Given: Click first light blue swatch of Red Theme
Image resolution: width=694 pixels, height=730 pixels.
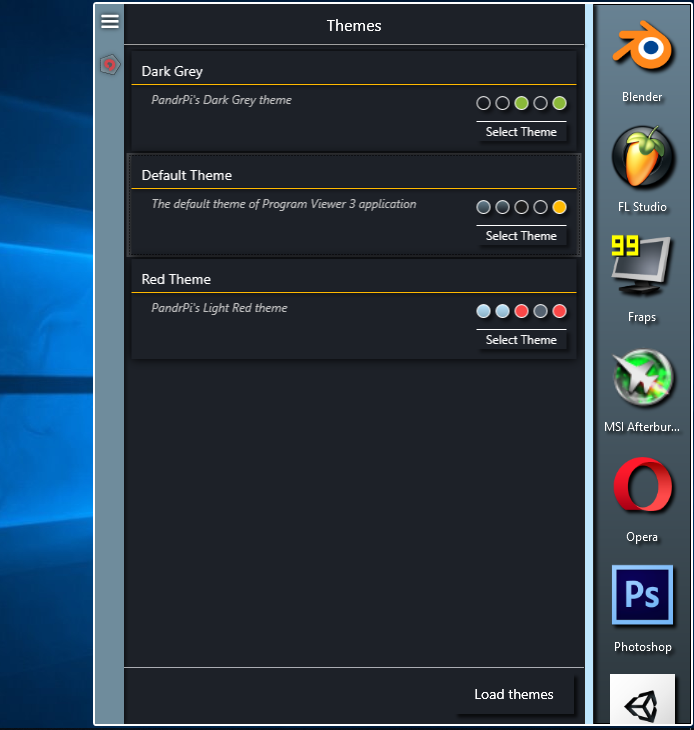Looking at the screenshot, I should pyautogui.click(x=484, y=311).
